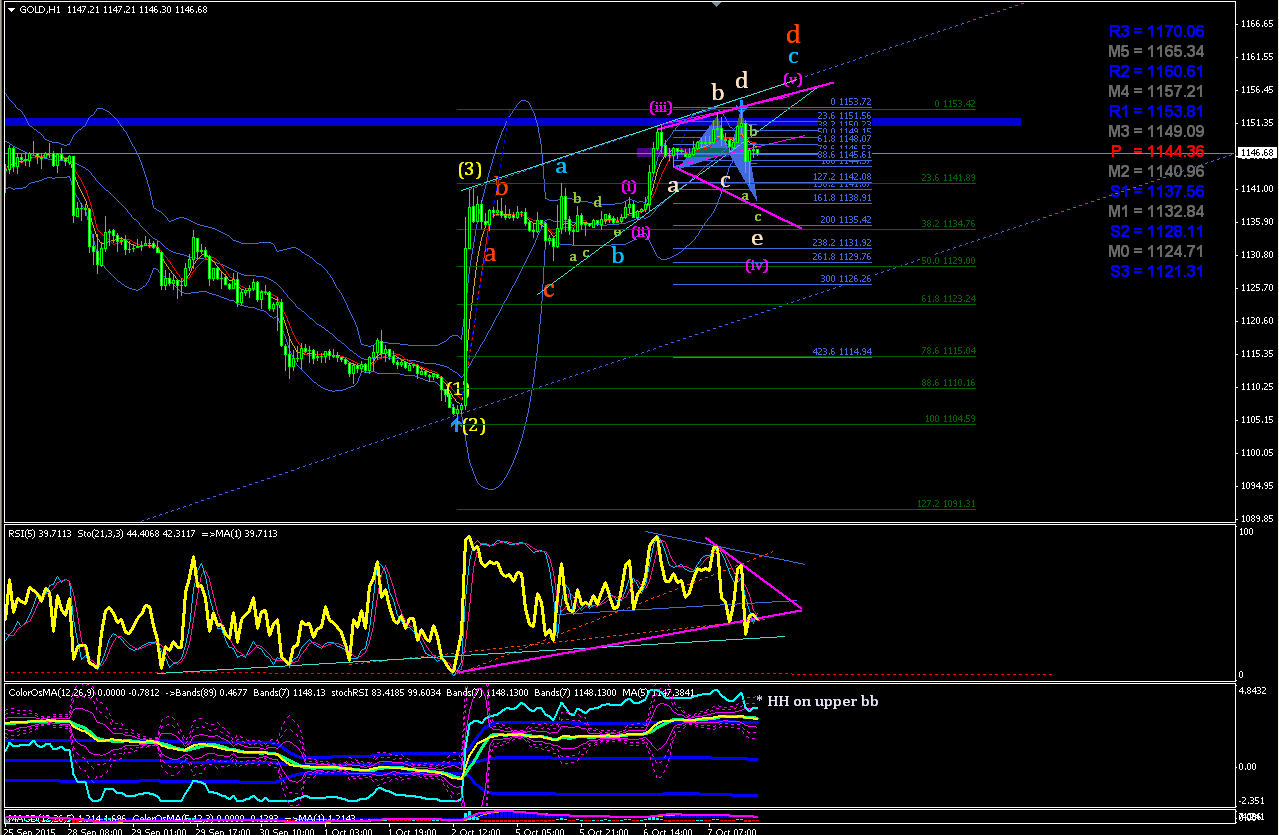Select the yellow (3) wave label

tap(471, 169)
